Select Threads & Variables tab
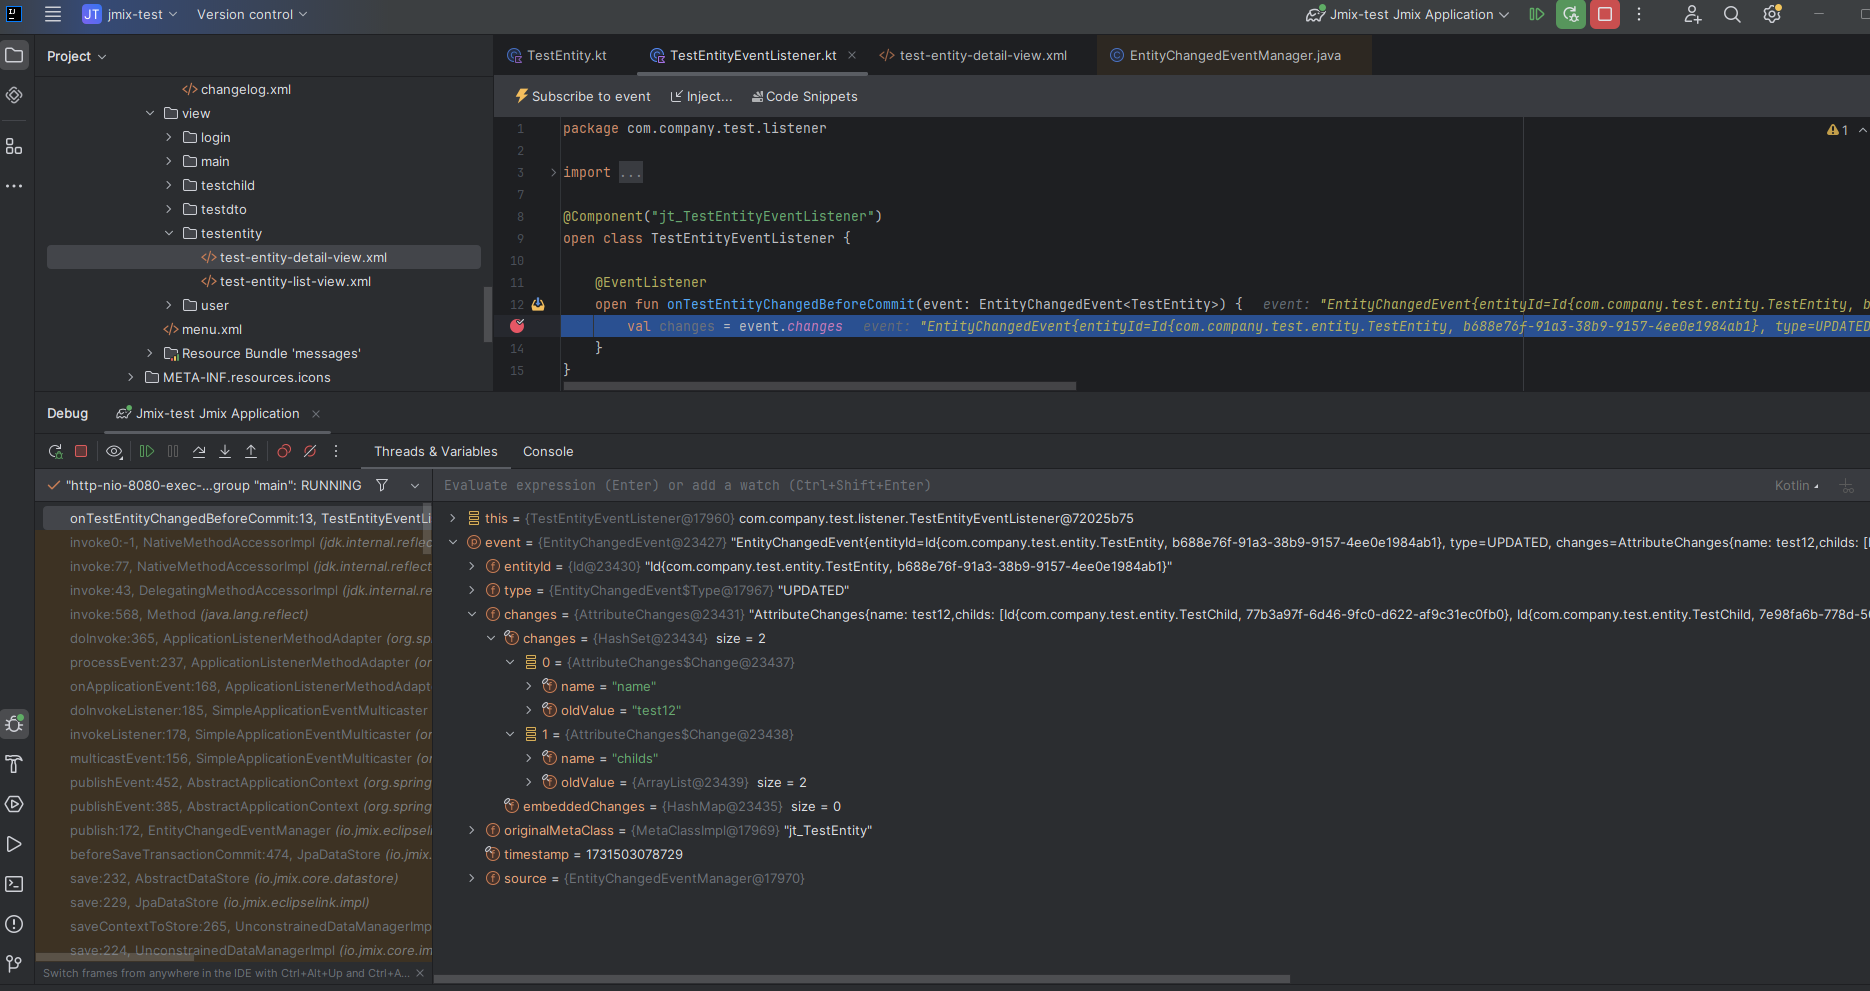Screen dimensions: 1870x991 (435, 451)
